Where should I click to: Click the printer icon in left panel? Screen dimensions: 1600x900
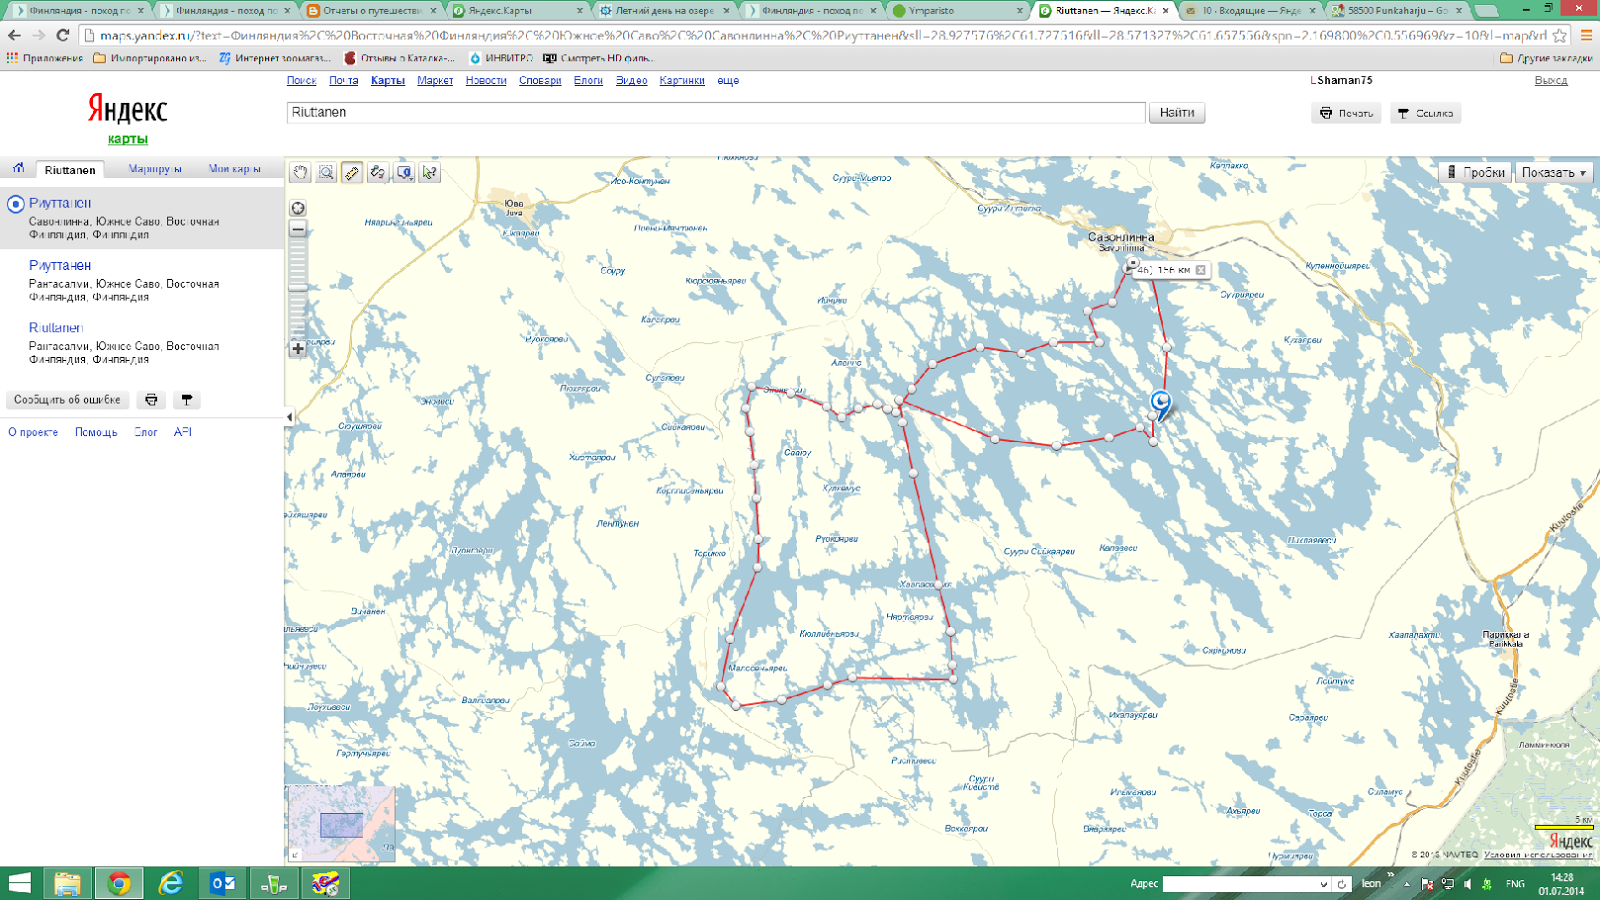point(151,400)
